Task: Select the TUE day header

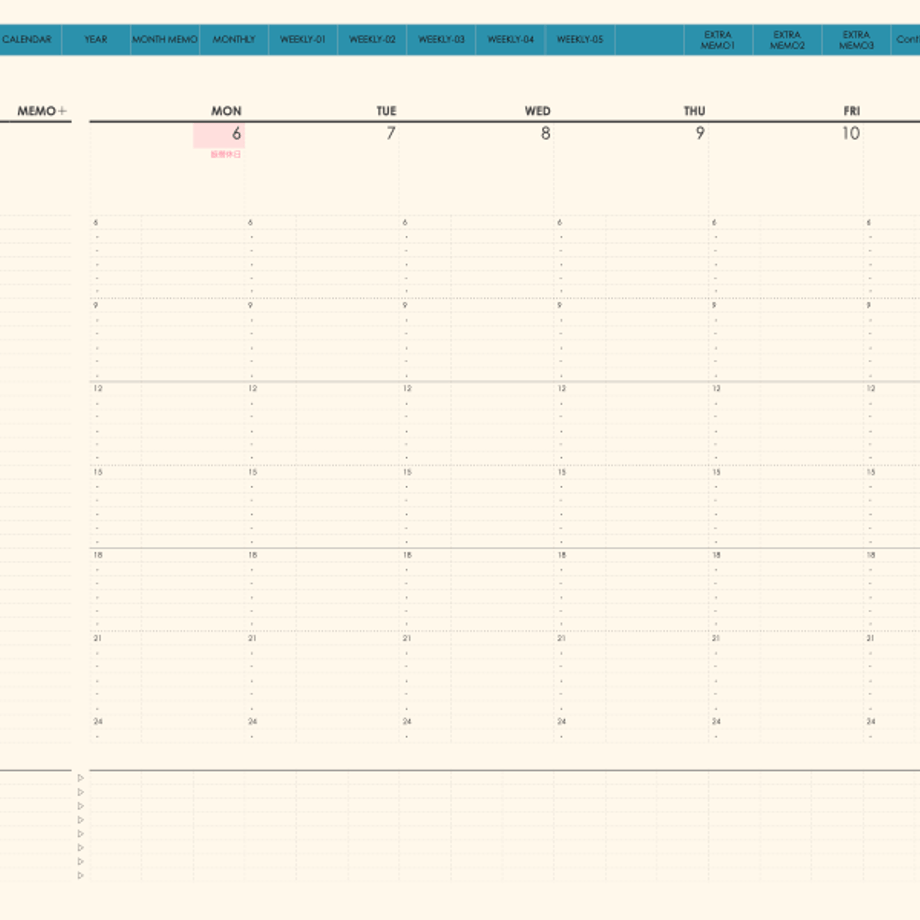Action: coord(387,111)
